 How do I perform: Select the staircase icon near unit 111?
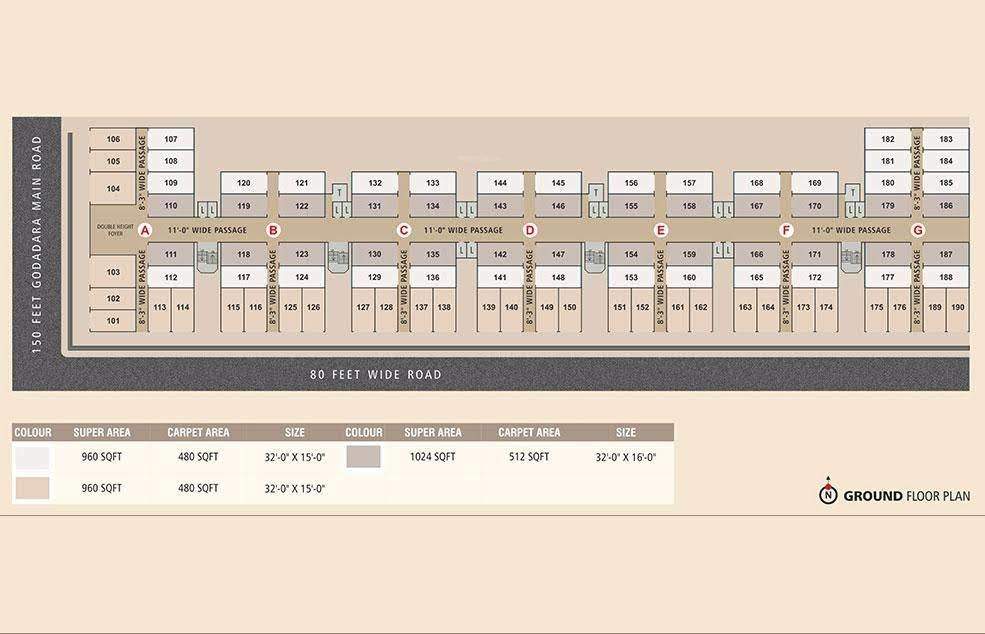[x=206, y=256]
